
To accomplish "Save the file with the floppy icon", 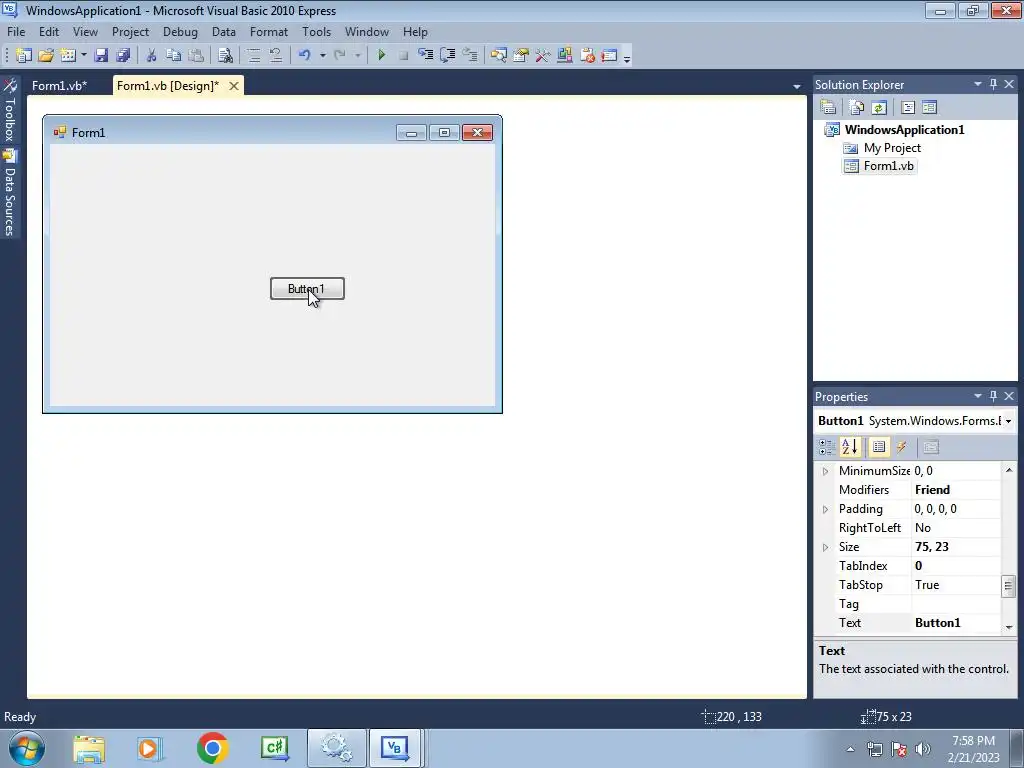I will coord(101,56).
